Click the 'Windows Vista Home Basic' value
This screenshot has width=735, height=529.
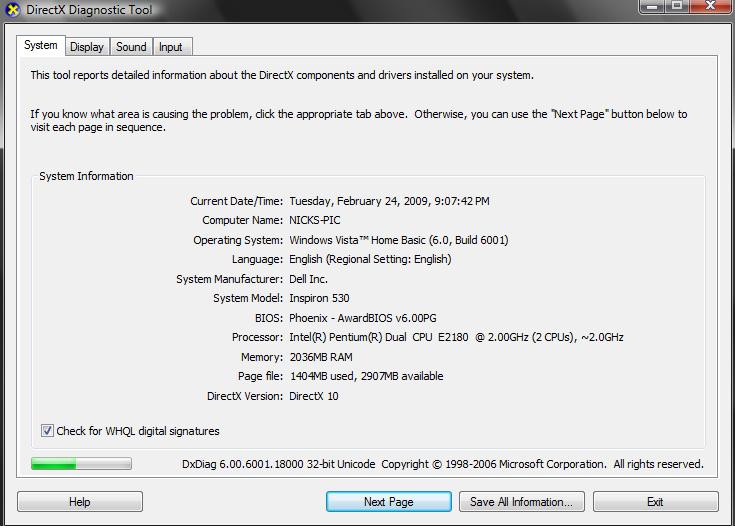tap(357, 240)
